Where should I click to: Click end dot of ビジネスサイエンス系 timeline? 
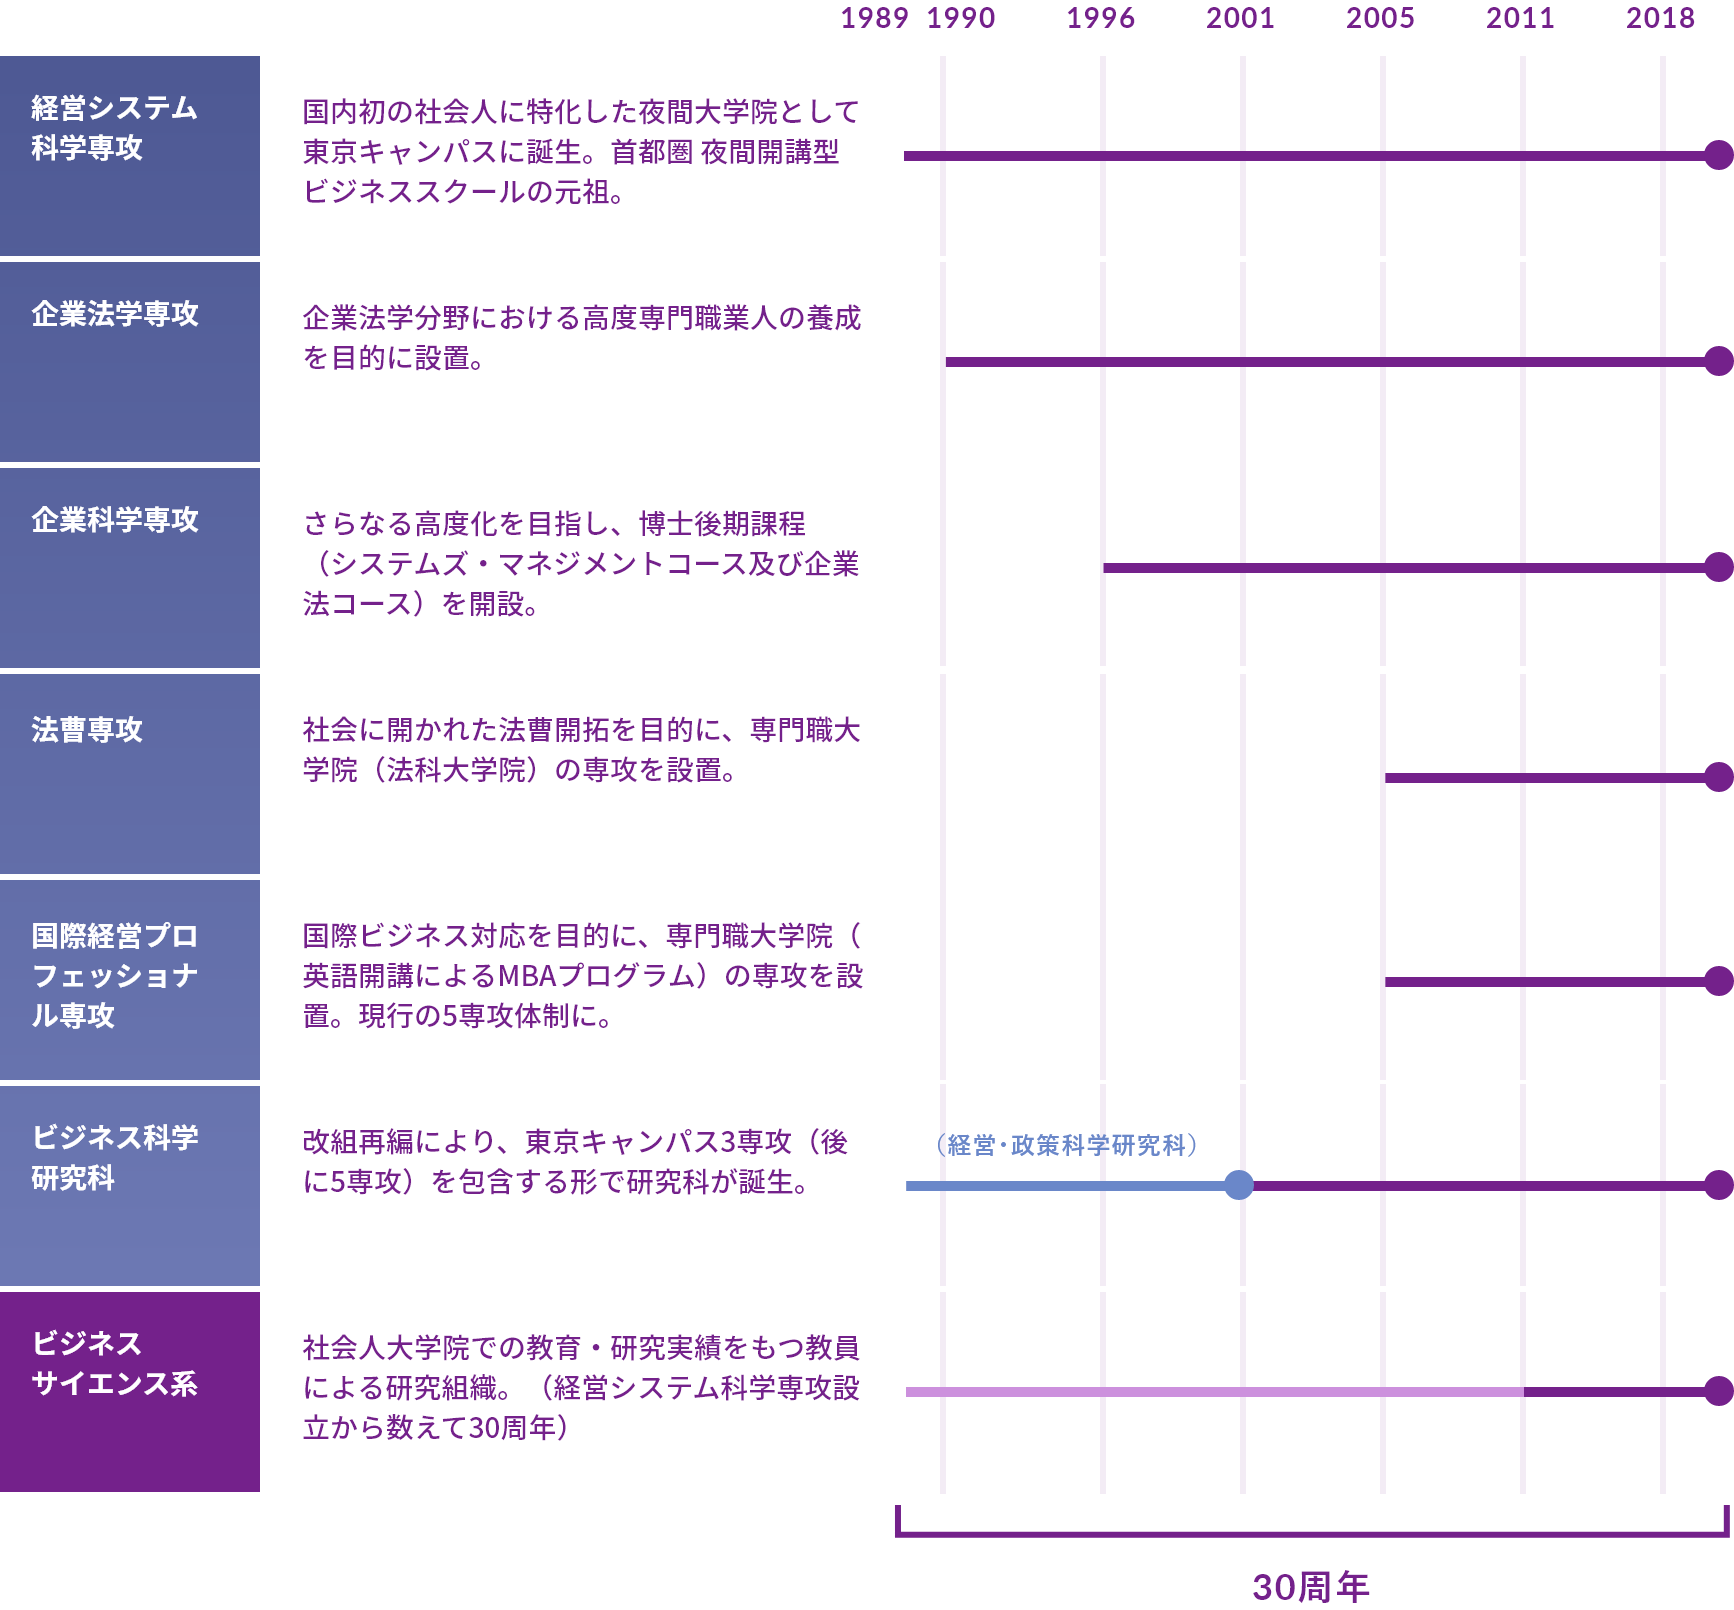(x=1719, y=1391)
